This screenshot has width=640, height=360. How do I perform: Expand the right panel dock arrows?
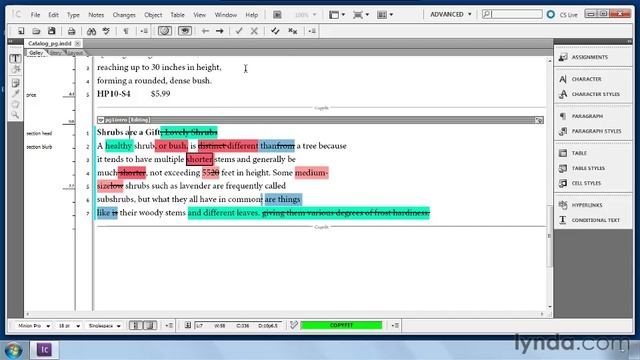pyautogui.click(x=629, y=41)
